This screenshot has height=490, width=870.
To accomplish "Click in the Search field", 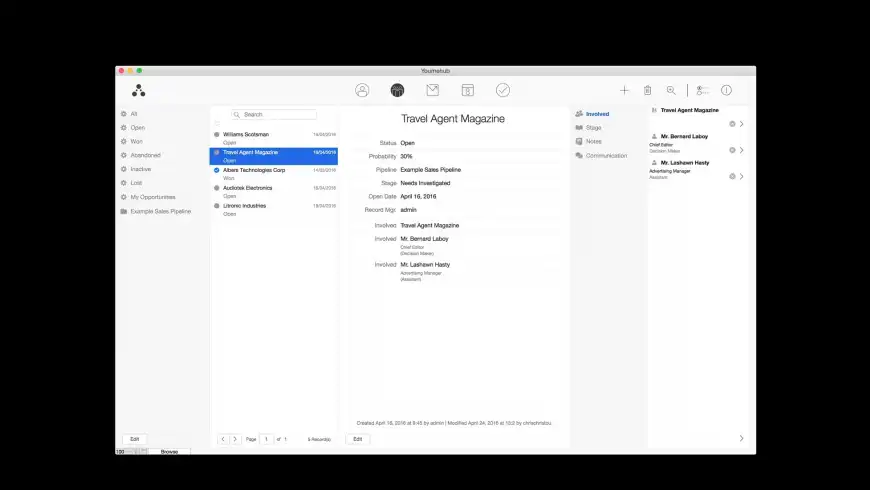I will pos(274,115).
